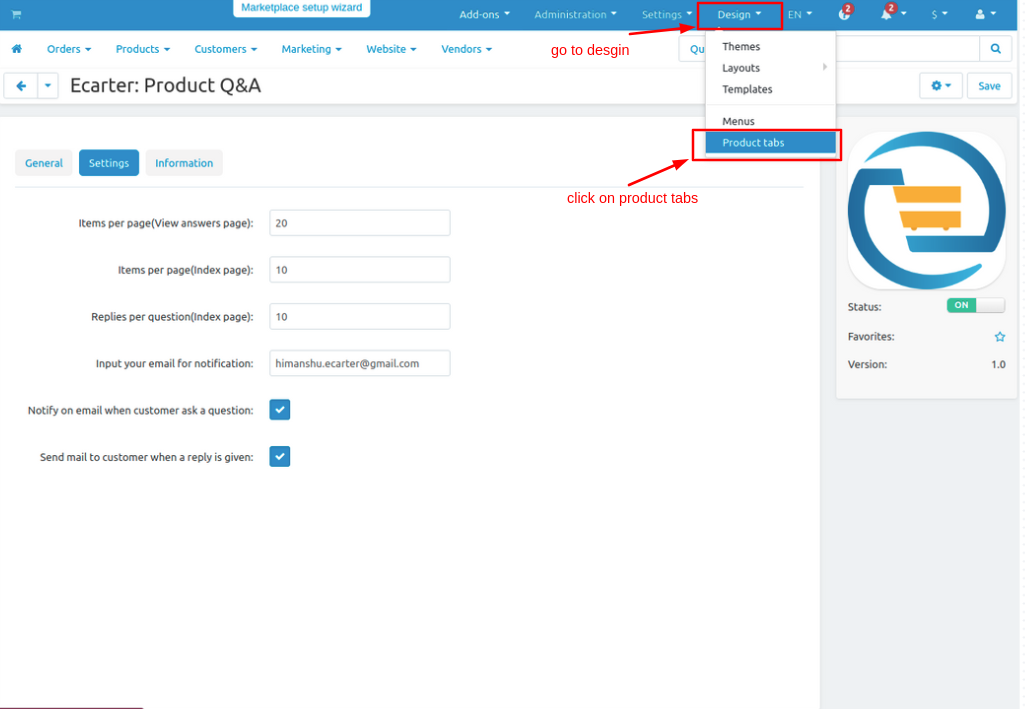Switch to the Information tab
1025x709 pixels.
pos(184,163)
